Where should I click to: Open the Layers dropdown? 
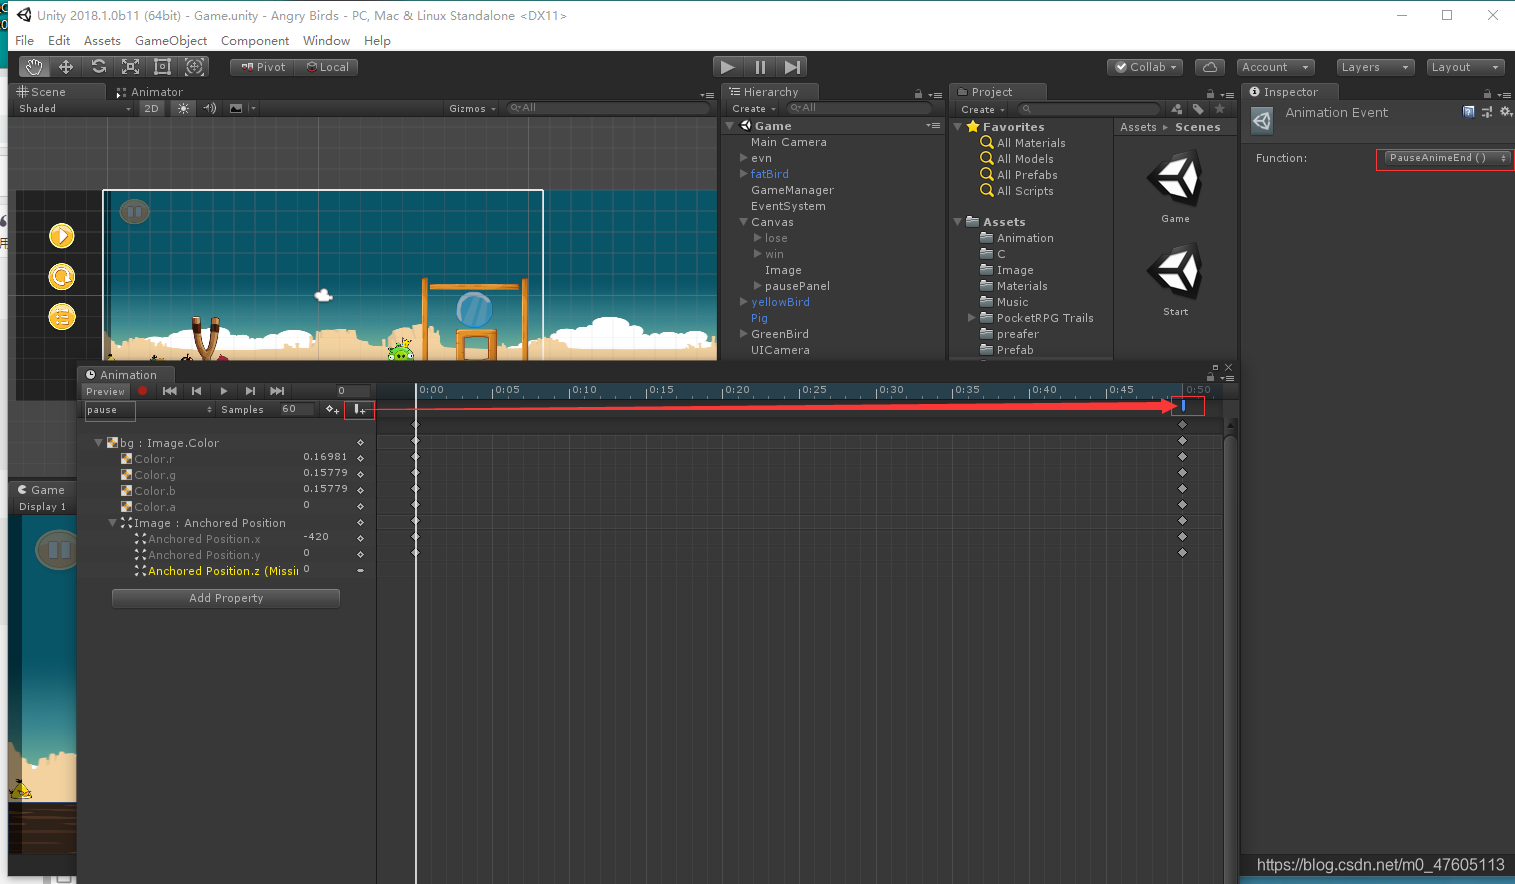tap(1375, 67)
